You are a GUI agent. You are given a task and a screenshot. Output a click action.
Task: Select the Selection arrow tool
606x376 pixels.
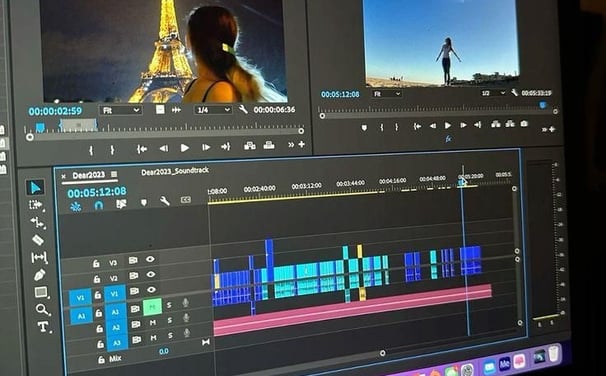(x=36, y=187)
